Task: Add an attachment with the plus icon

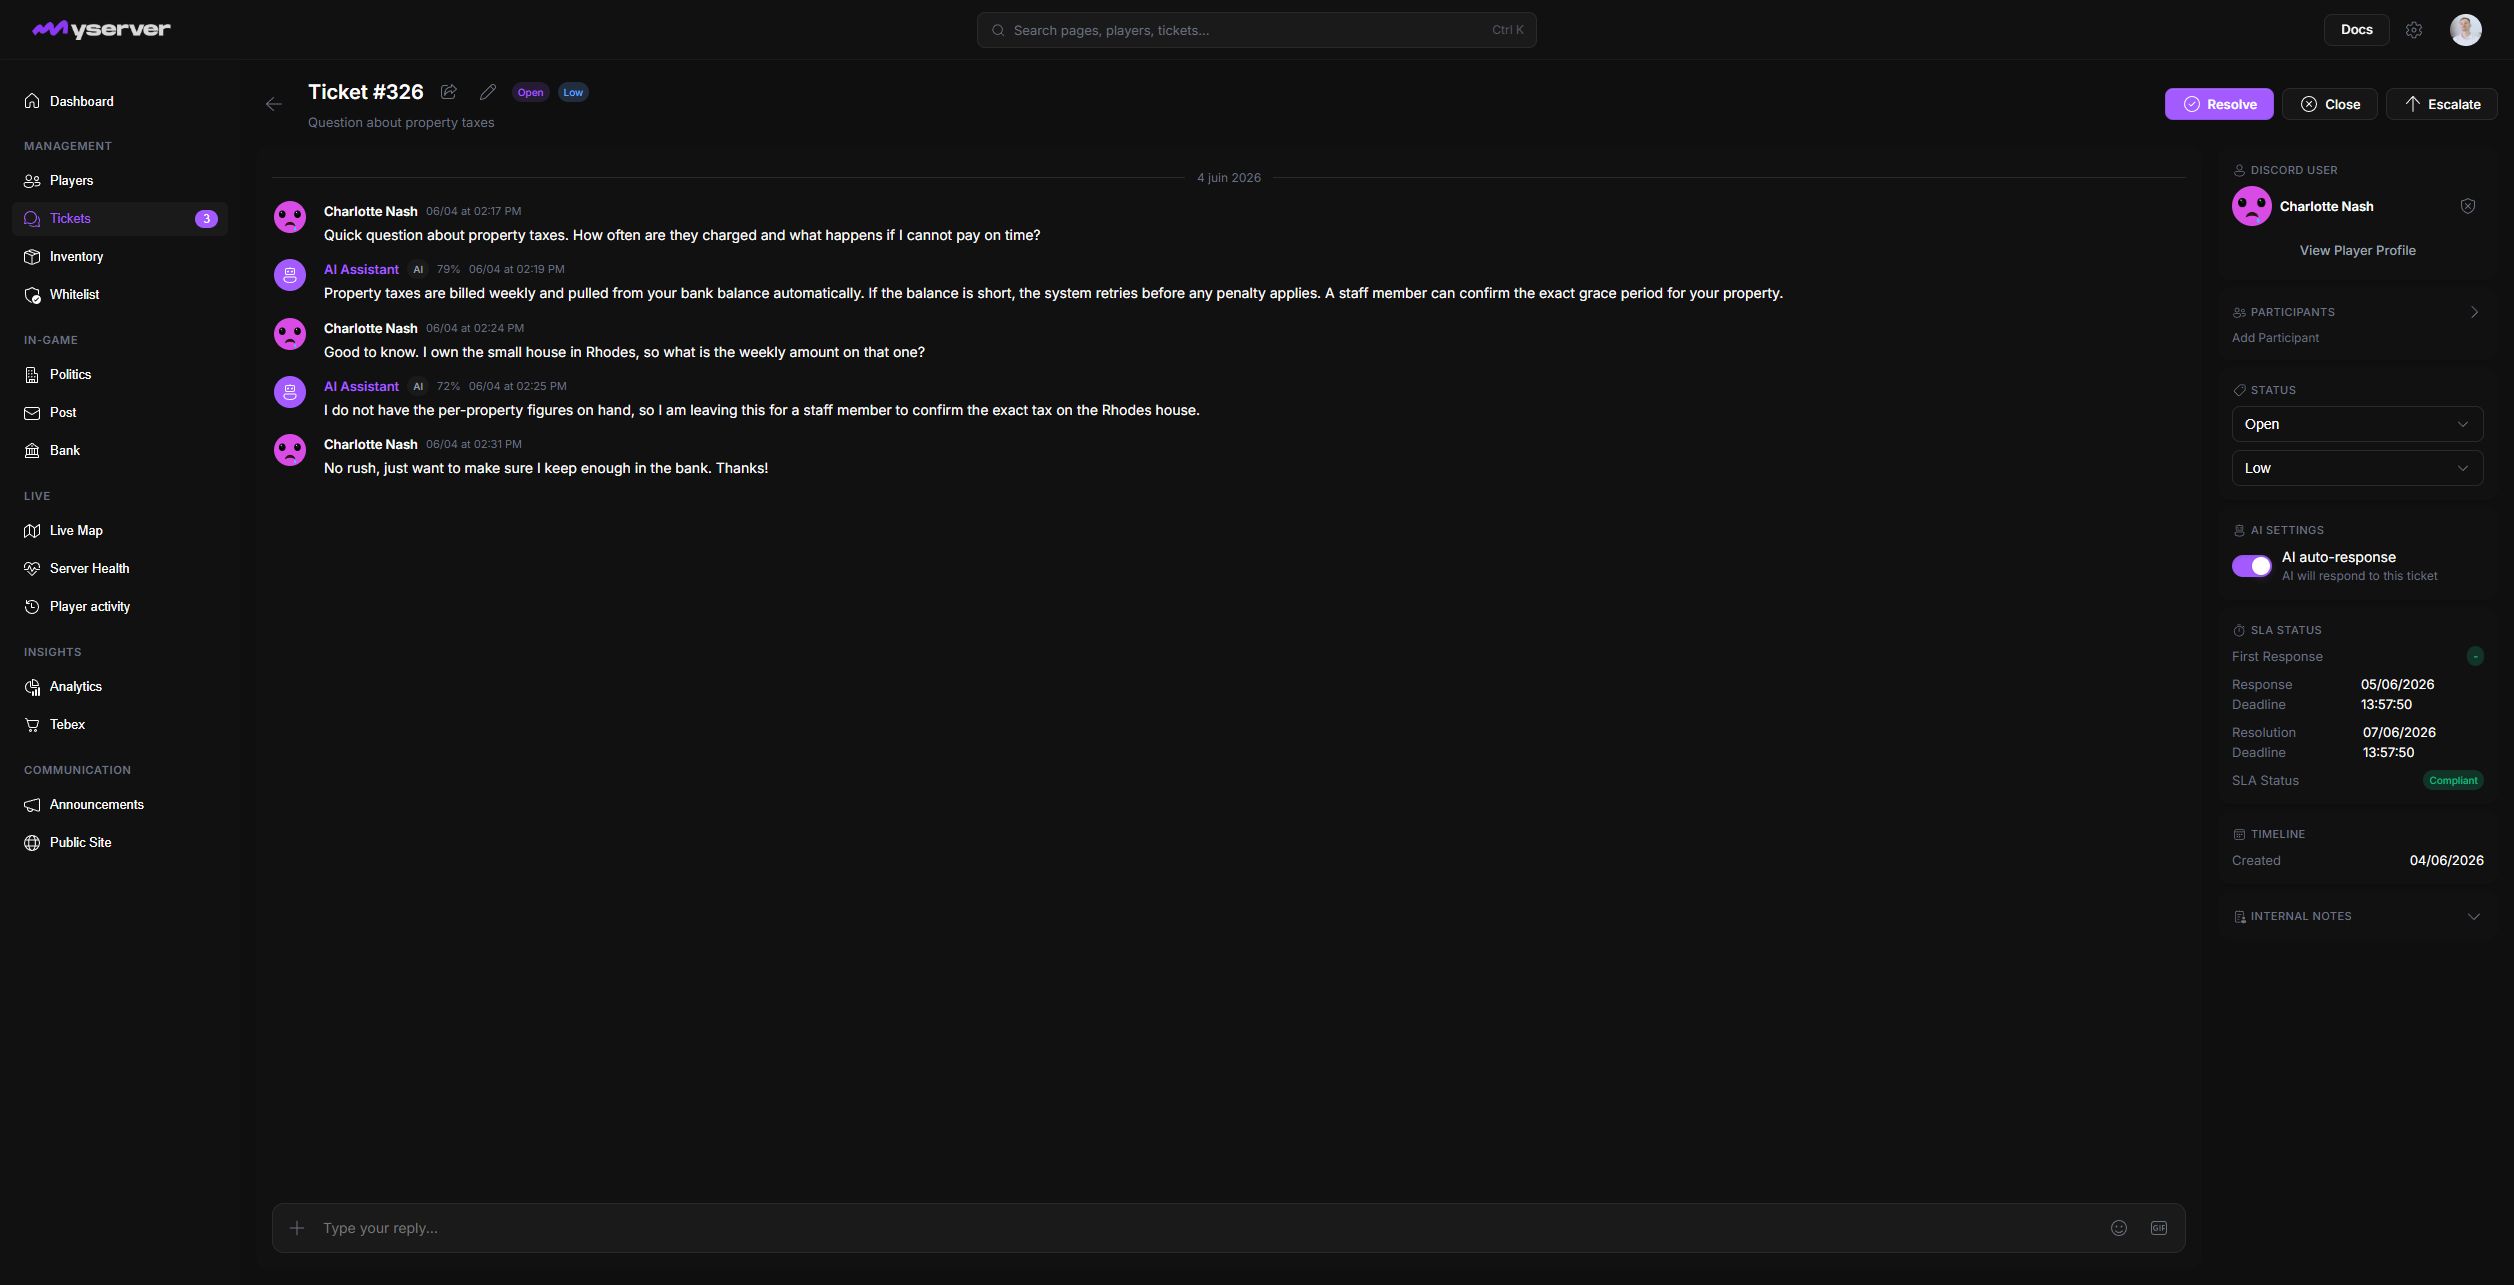Action: [297, 1228]
